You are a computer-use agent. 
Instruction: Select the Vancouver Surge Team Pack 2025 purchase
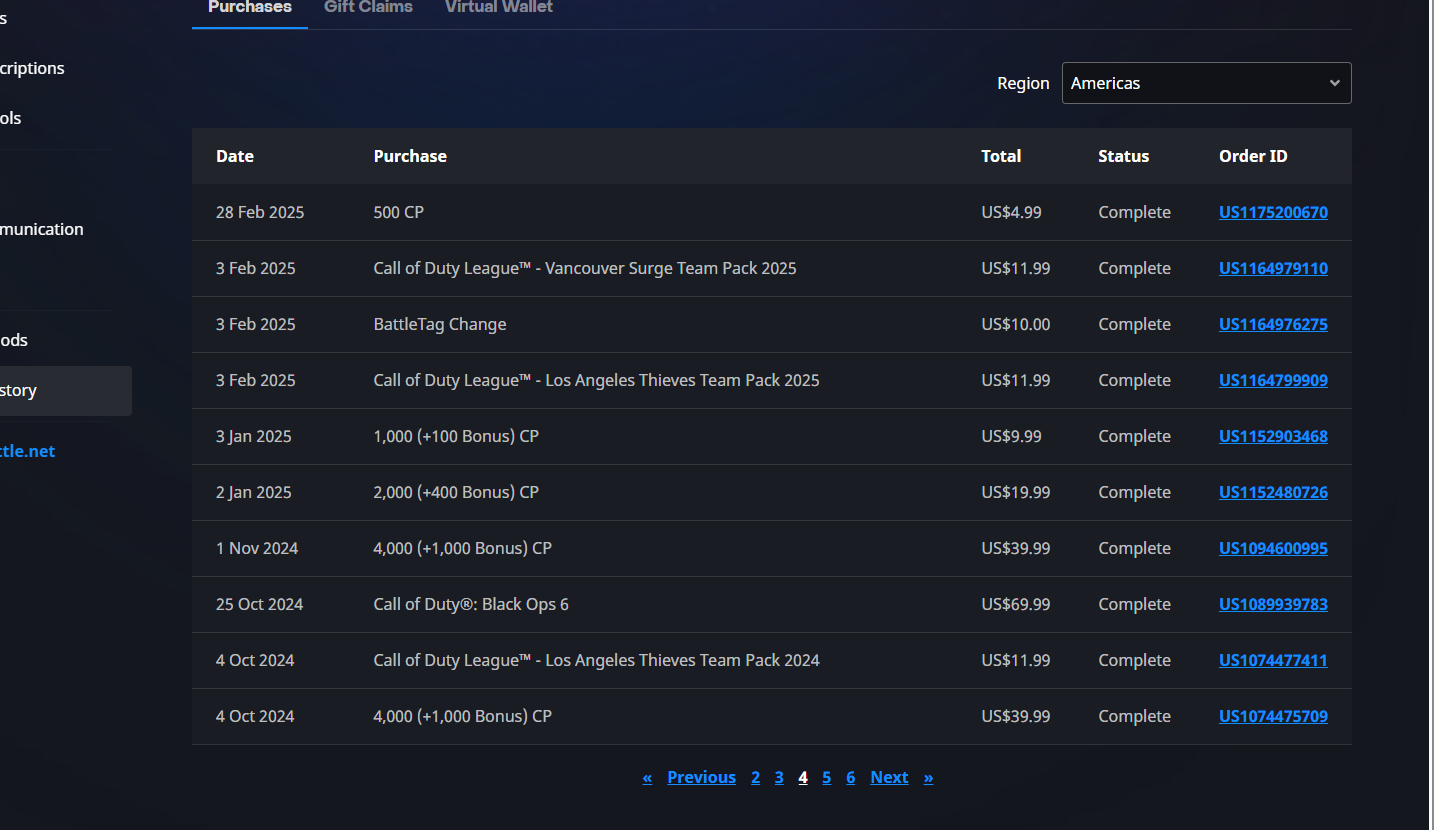point(585,268)
